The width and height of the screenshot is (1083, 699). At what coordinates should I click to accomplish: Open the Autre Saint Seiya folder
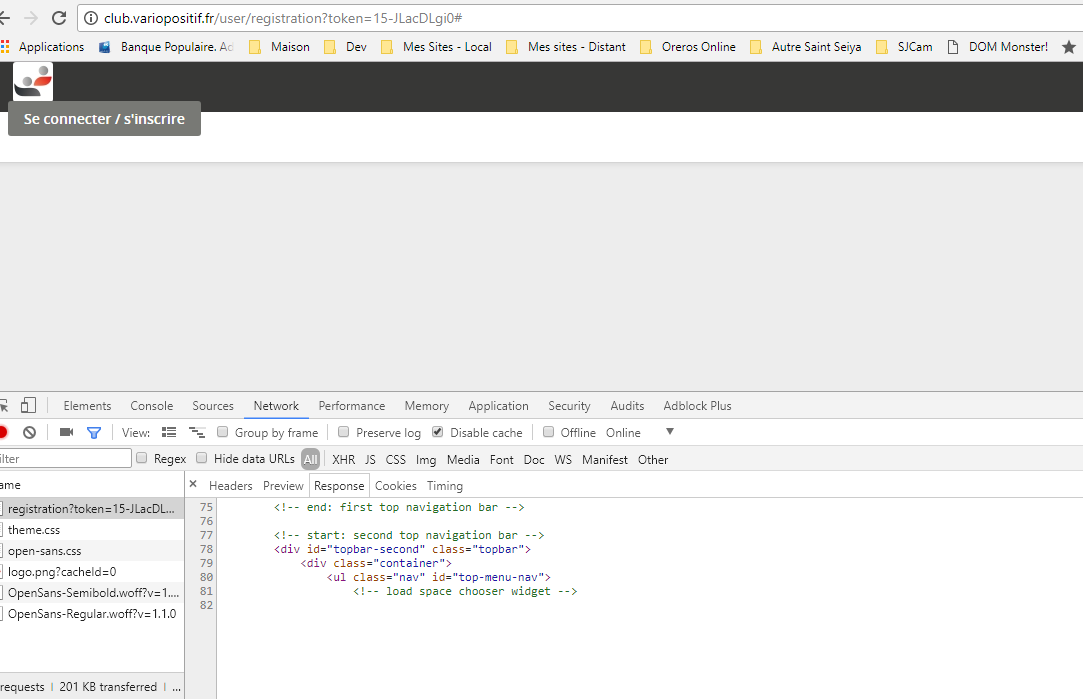[806, 47]
